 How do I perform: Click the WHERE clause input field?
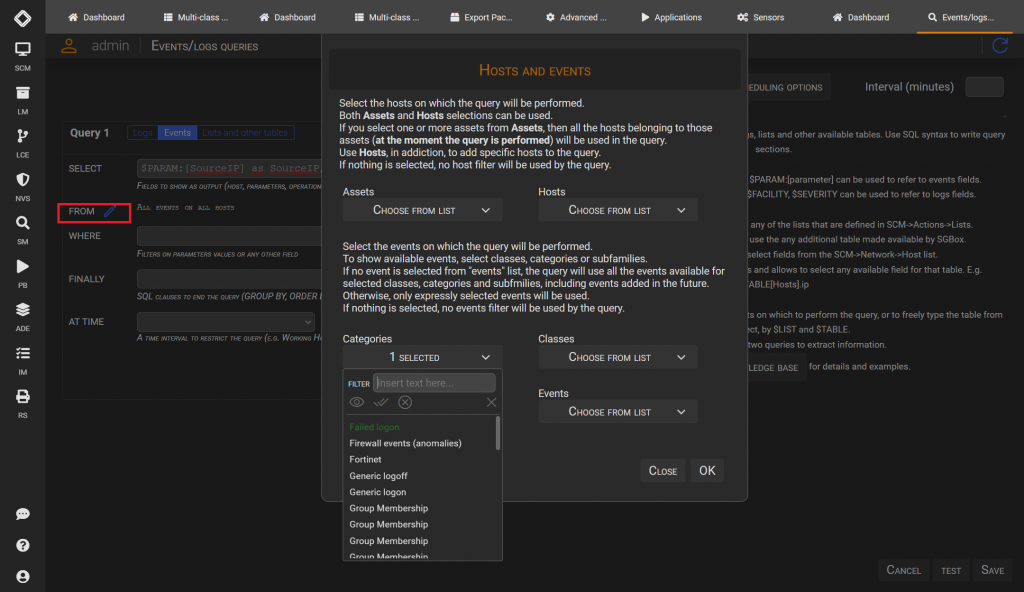(229, 236)
